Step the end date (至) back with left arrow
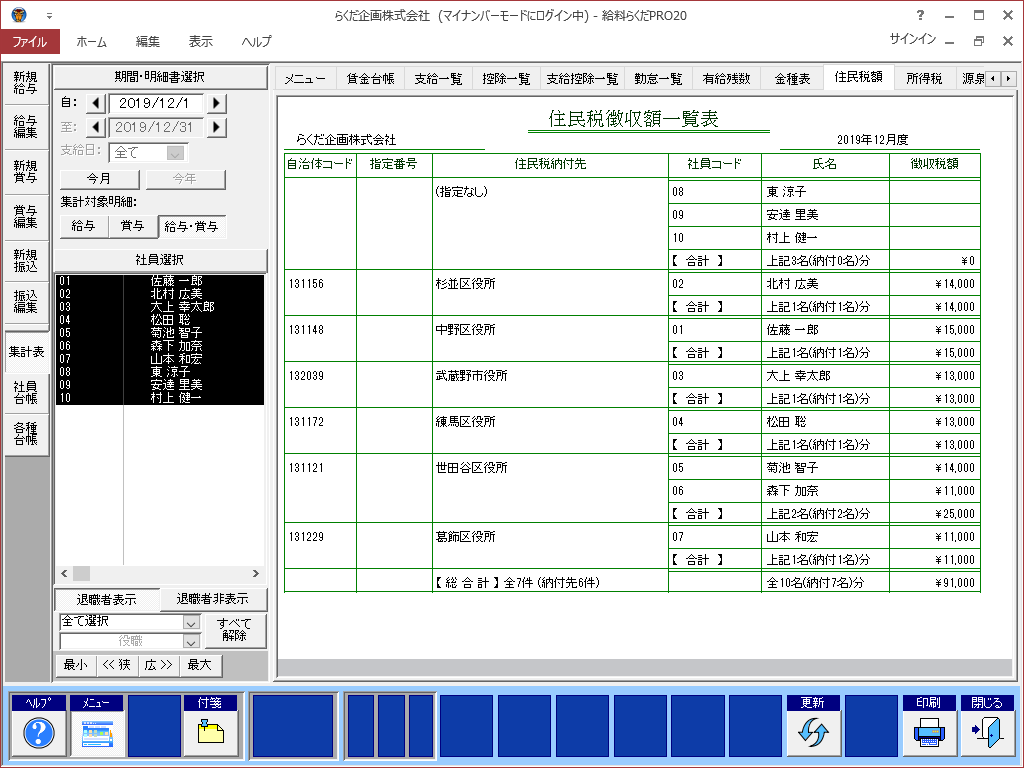Screen dimensions: 1024x768 (96, 127)
